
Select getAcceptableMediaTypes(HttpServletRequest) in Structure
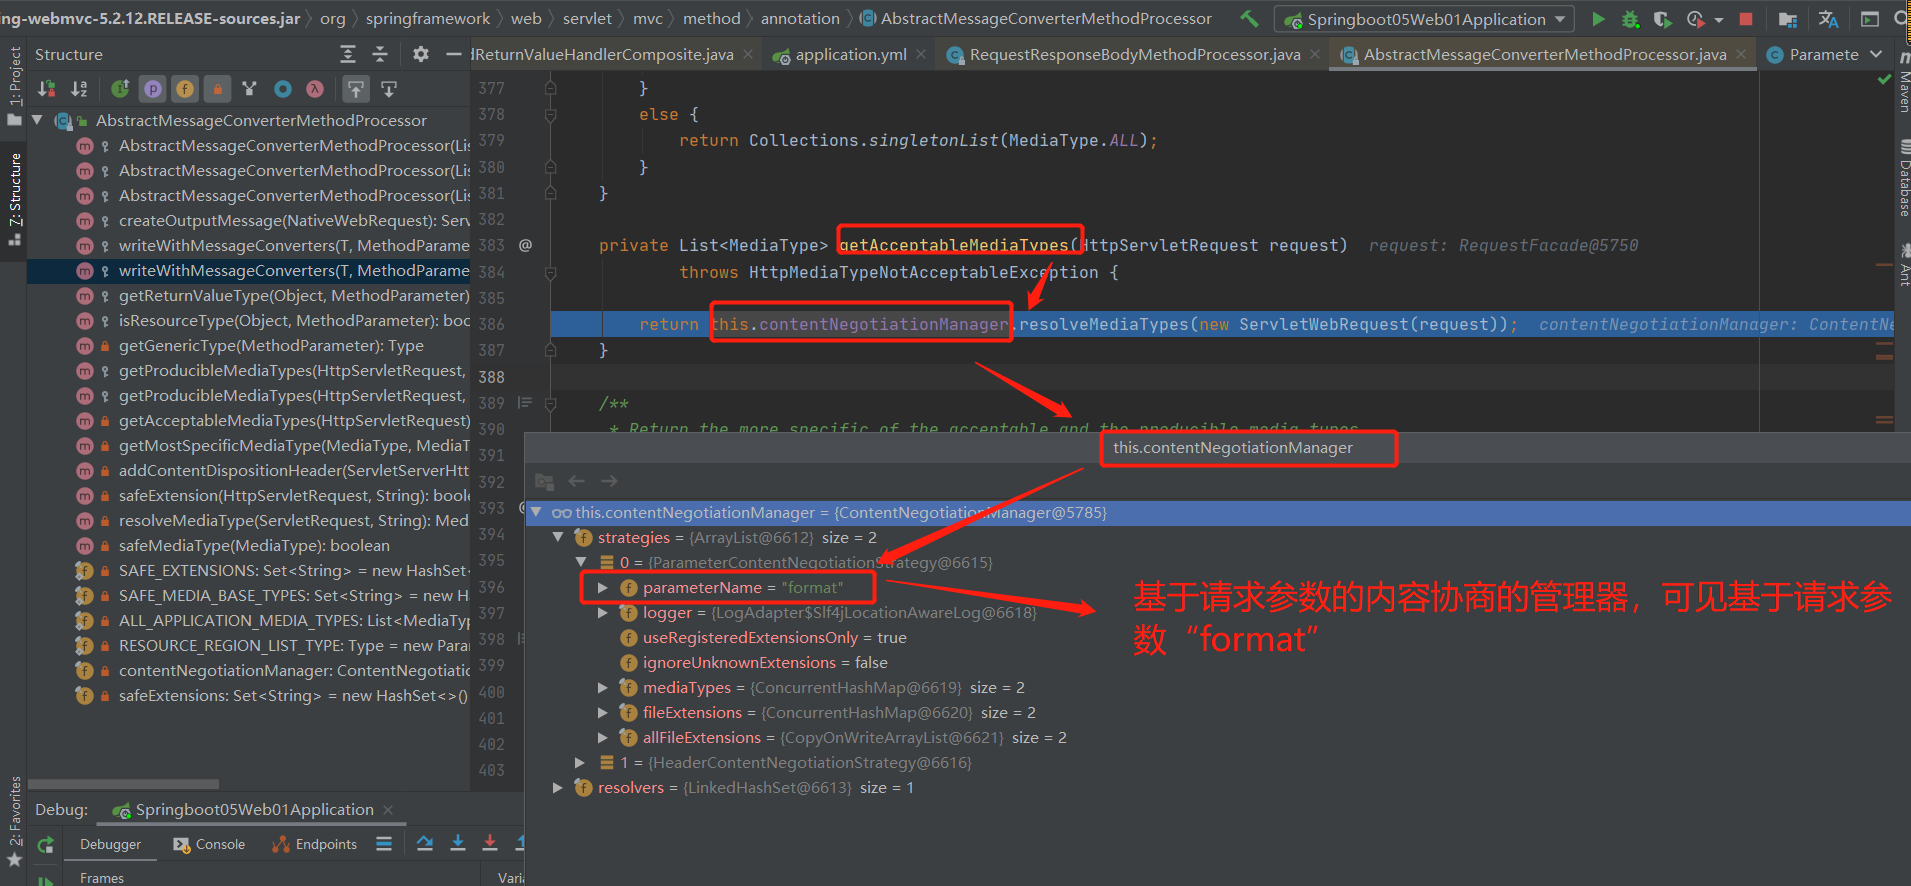pos(294,420)
